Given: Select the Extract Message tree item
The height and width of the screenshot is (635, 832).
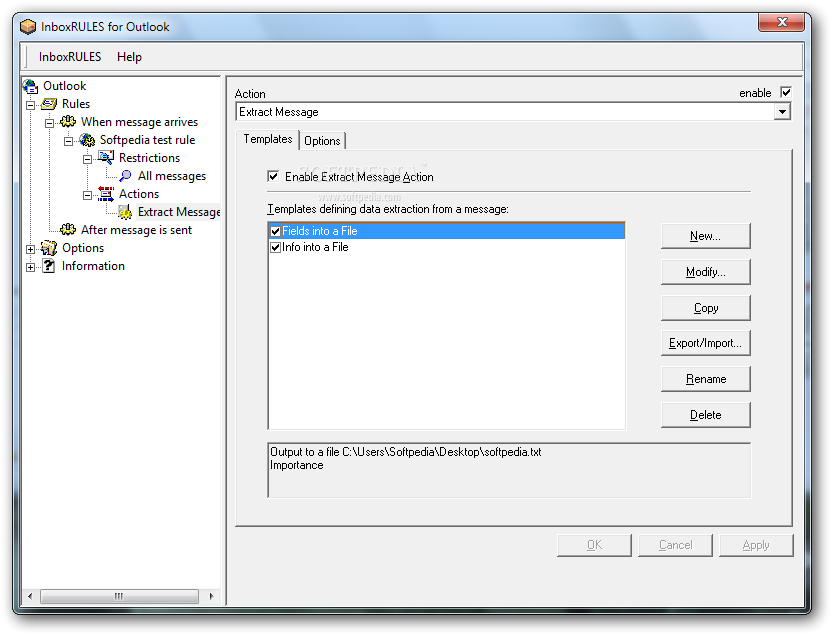Looking at the screenshot, I should 179,212.
